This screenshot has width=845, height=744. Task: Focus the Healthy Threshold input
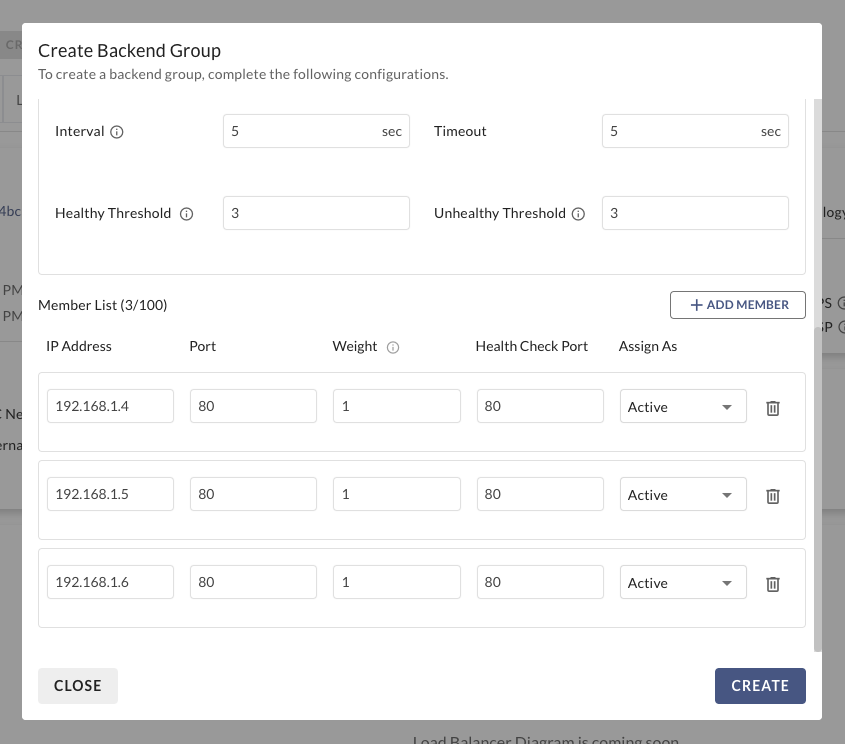(x=316, y=213)
